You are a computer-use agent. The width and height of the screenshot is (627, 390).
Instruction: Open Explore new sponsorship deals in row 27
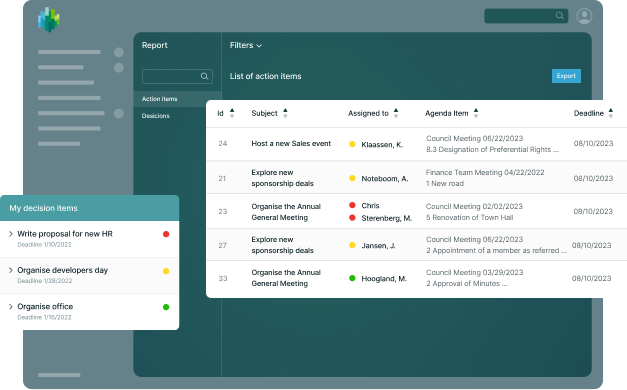tap(282, 245)
